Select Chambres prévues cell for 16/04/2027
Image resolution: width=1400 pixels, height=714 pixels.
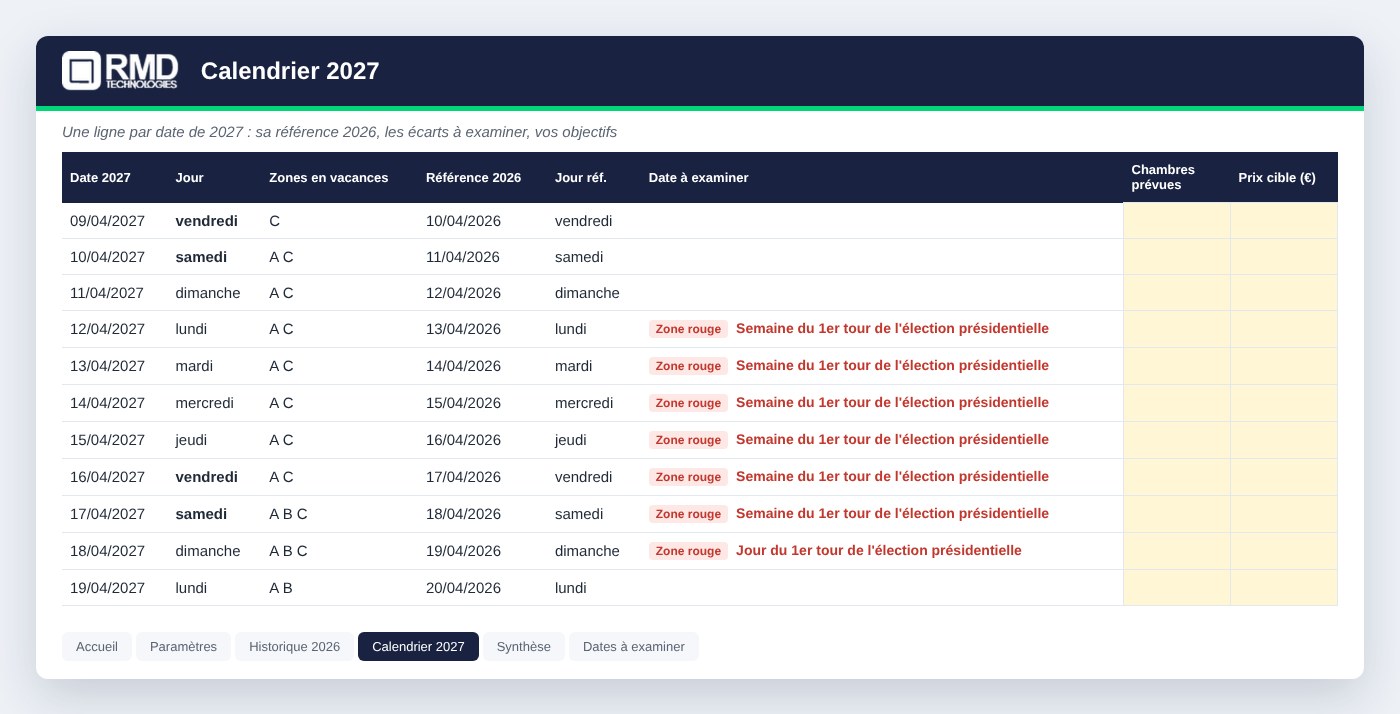[x=1177, y=477]
